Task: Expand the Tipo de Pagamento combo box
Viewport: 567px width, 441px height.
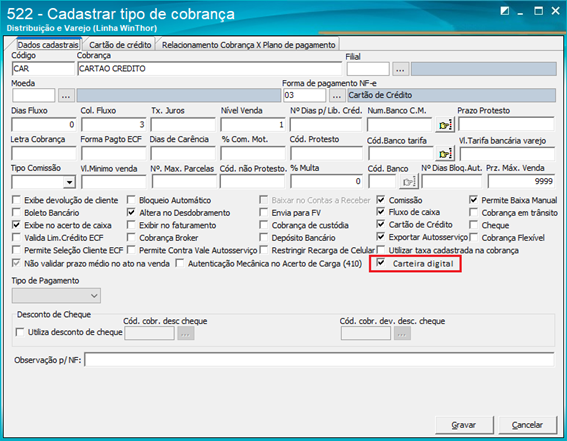Action: (56, 296)
